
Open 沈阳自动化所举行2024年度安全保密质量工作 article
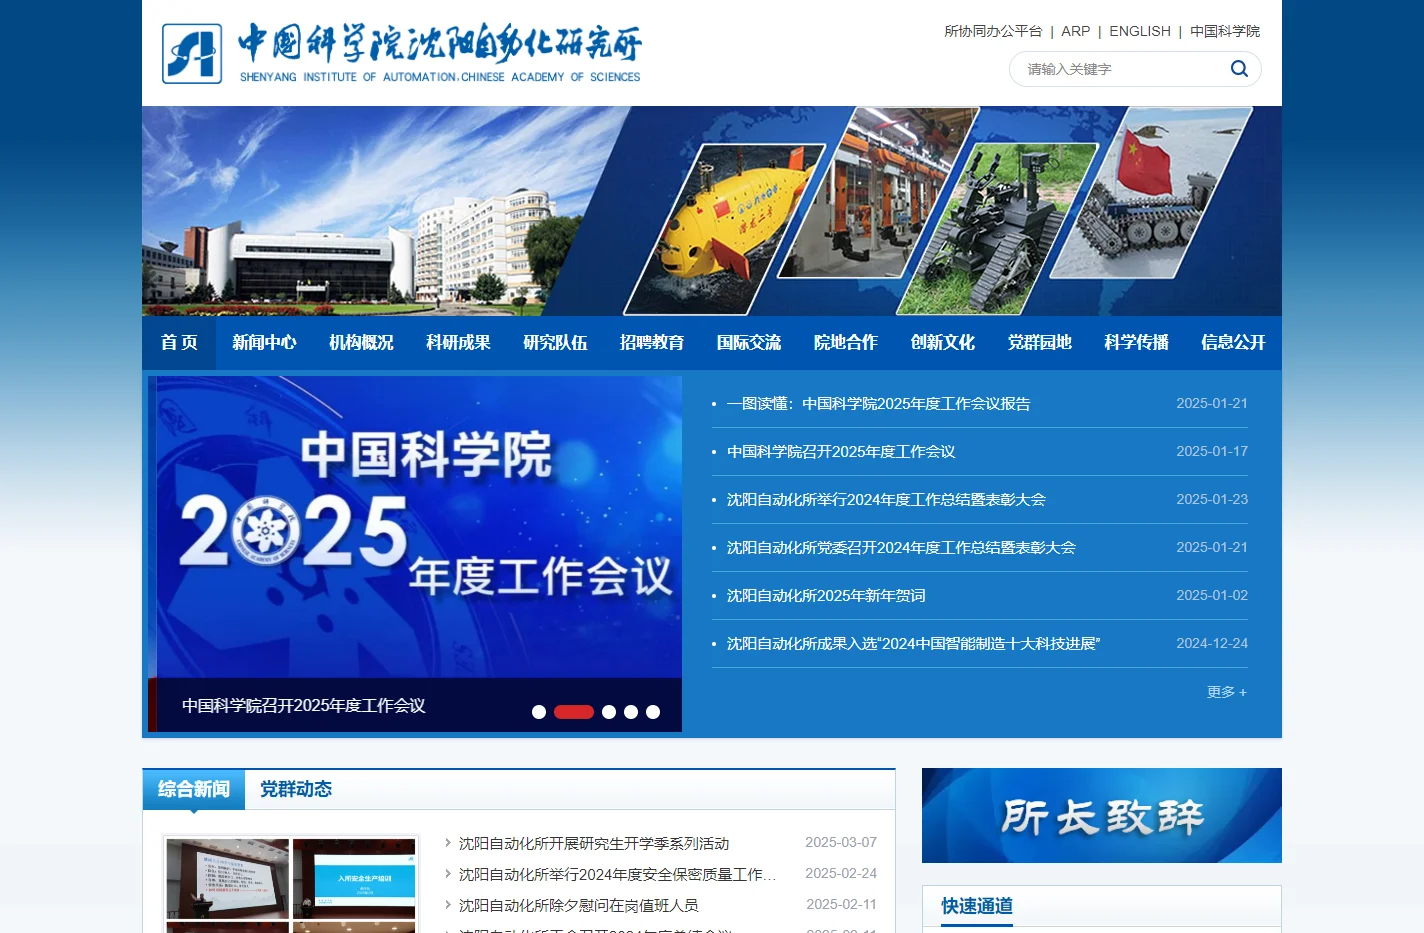617,874
